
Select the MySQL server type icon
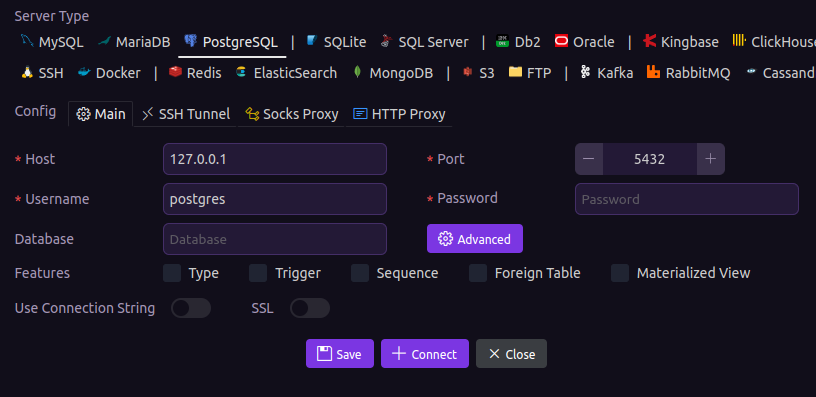click(x=27, y=41)
